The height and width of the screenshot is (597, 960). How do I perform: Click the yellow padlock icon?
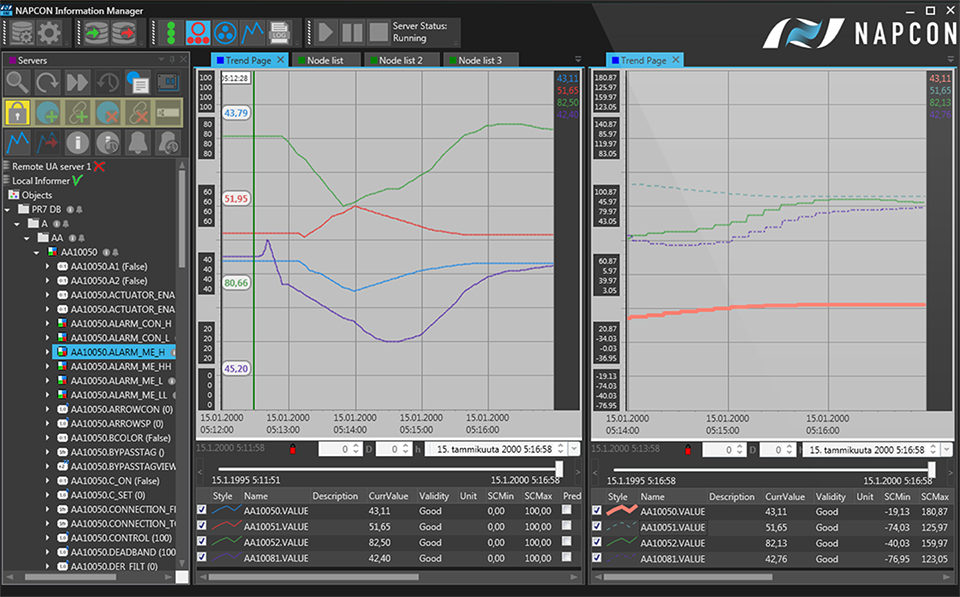pyautogui.click(x=18, y=112)
